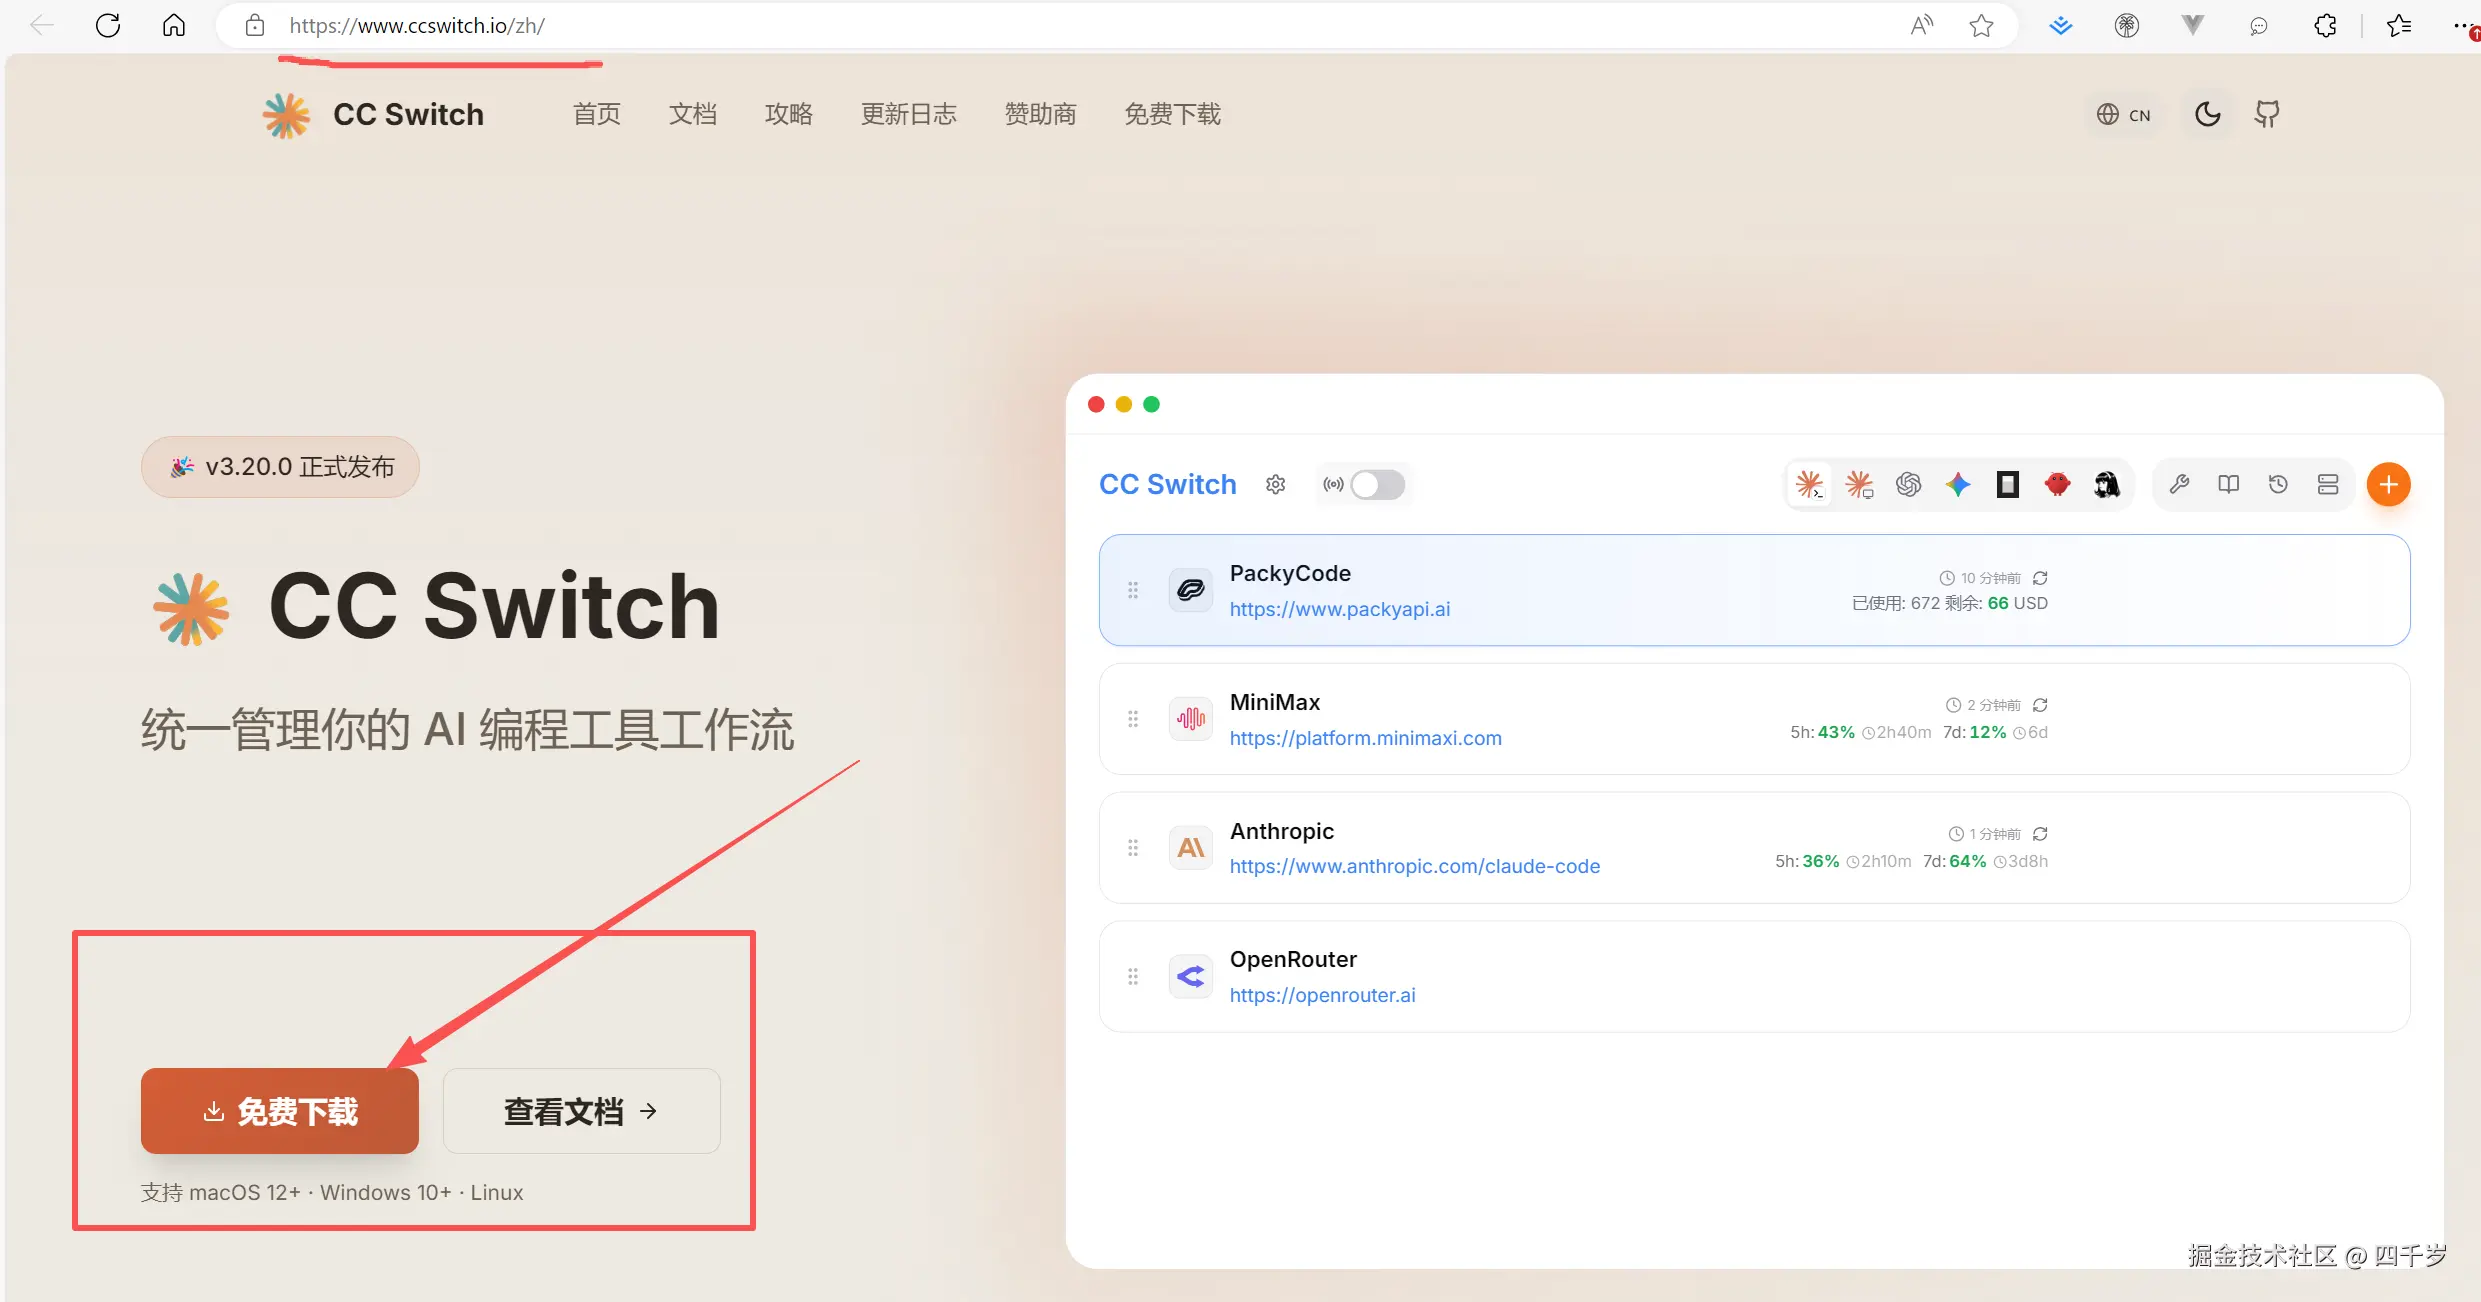The image size is (2481, 1302).
Task: Select the OpenRouter provider card title
Action: 1293,959
